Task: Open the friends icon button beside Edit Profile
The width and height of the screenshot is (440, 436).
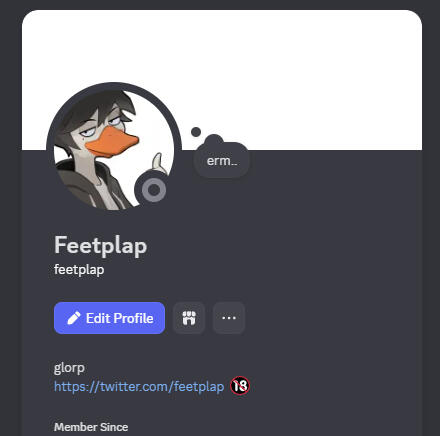Action: (x=189, y=318)
